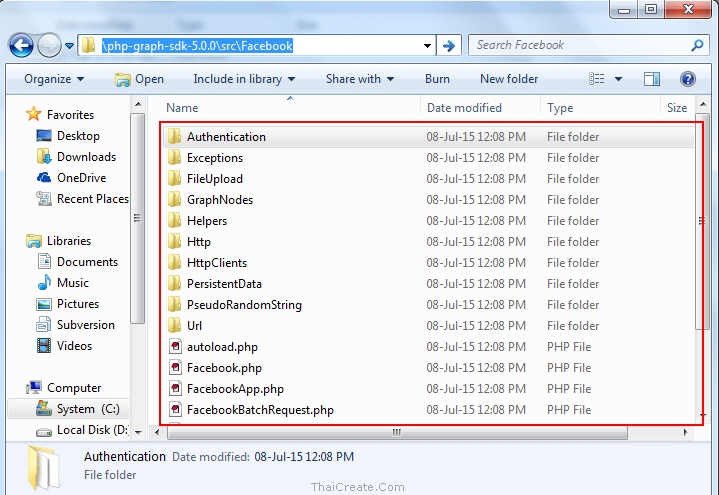The width and height of the screenshot is (719, 495).
Task: Click the file list scroll-left arrow
Action: click(x=157, y=432)
